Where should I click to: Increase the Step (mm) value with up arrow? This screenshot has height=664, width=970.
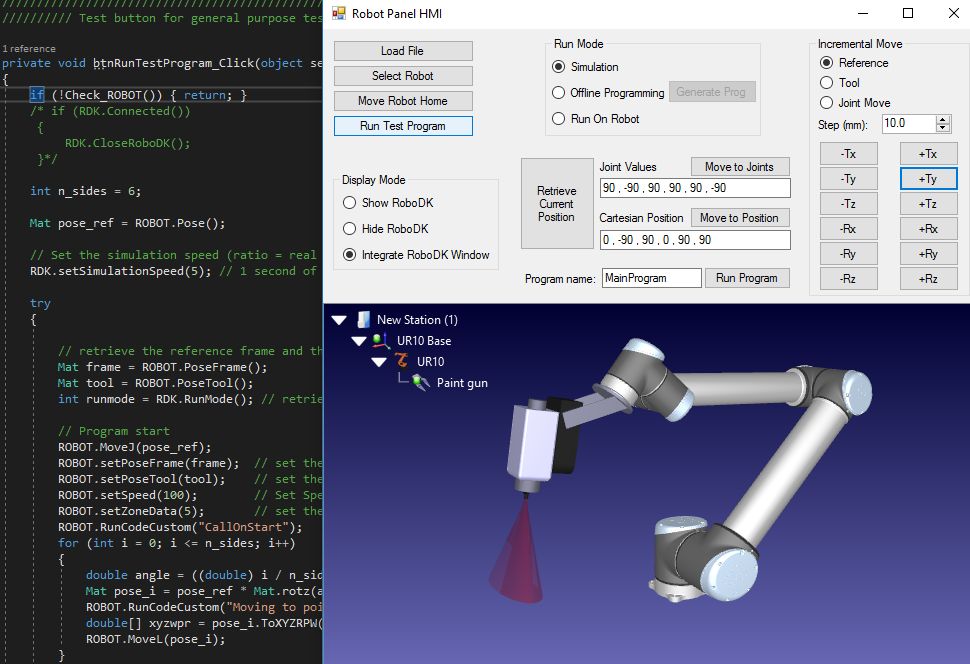(943, 119)
